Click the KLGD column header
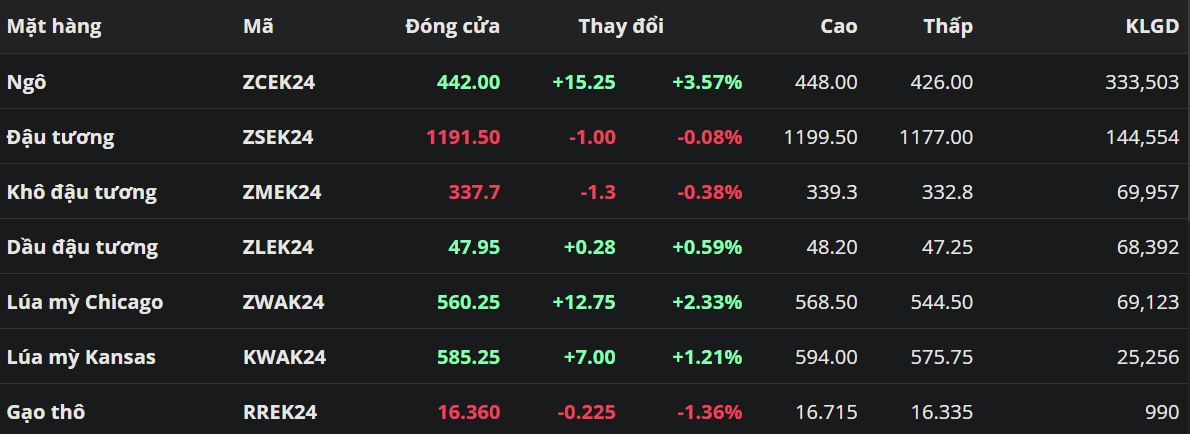Viewport: 1190px width, 434px height. tap(1152, 27)
